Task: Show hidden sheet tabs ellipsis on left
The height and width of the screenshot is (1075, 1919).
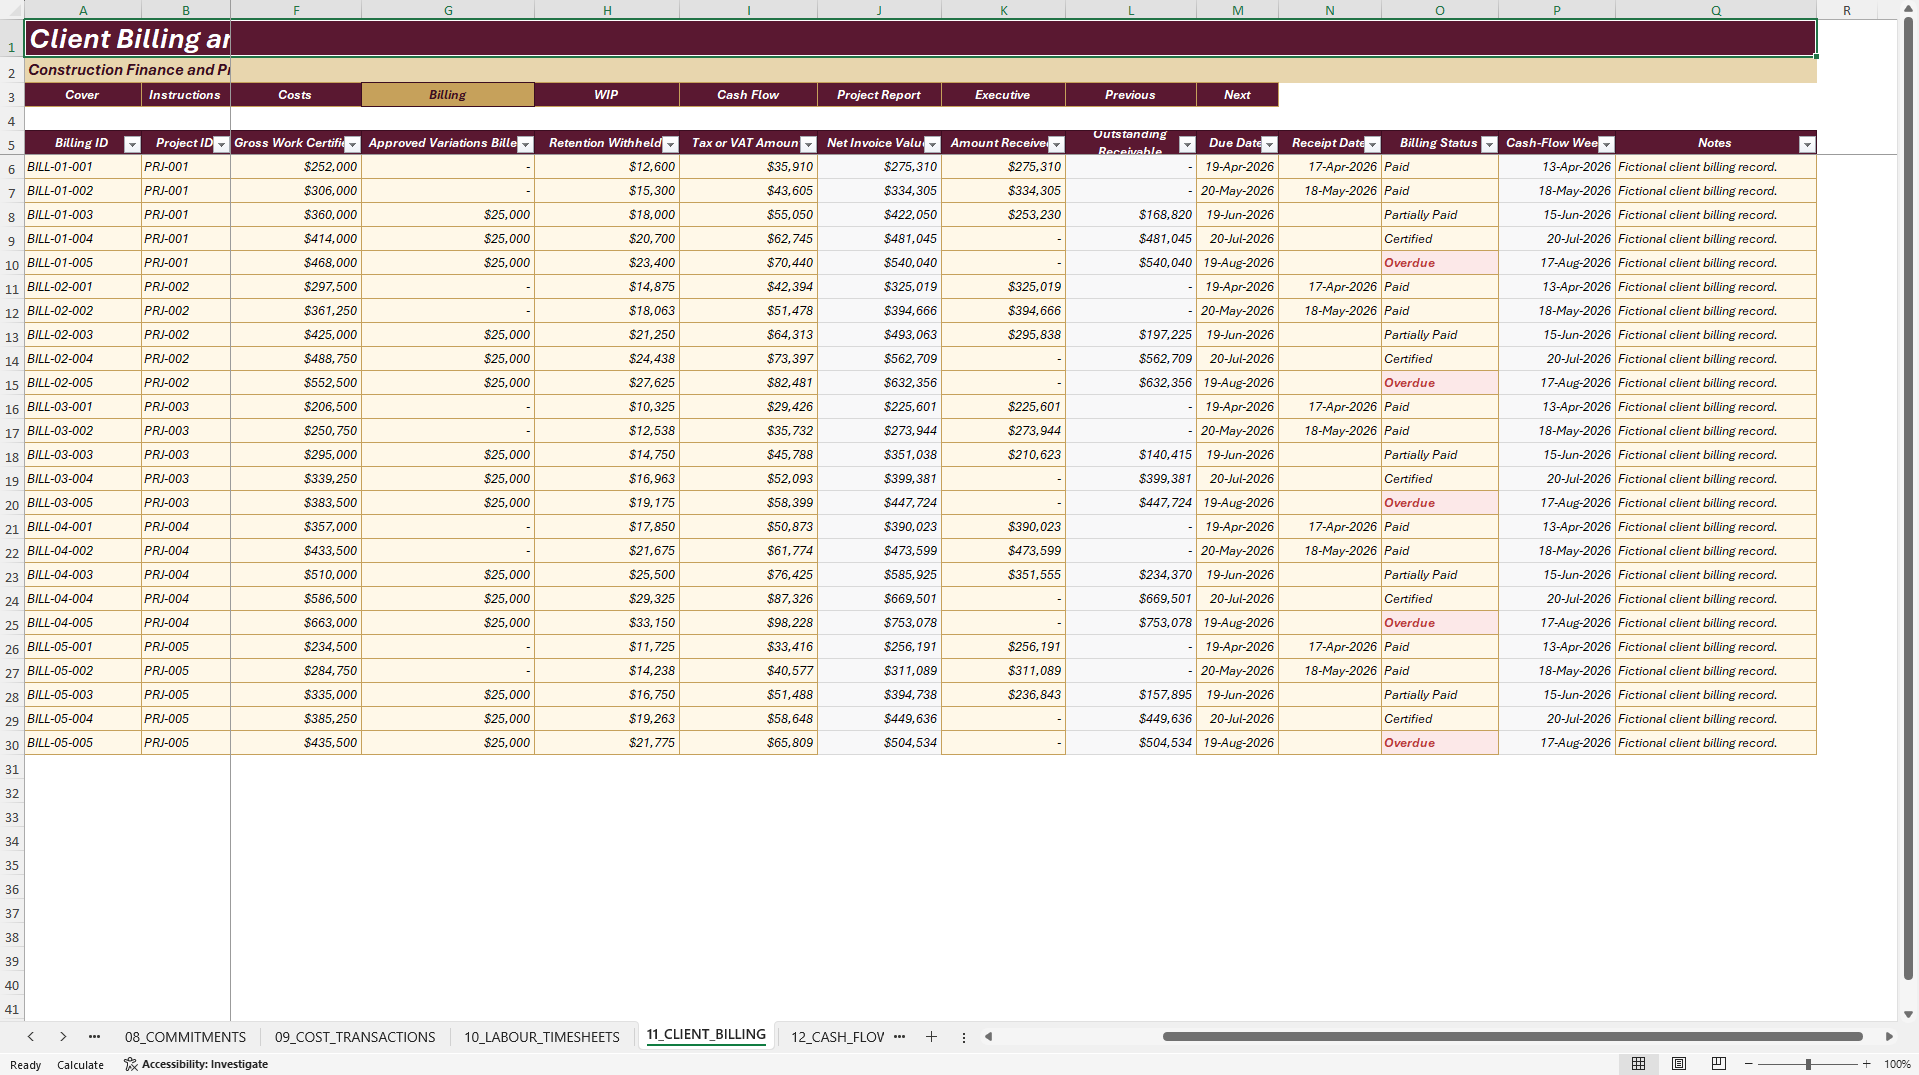Action: click(x=94, y=1037)
